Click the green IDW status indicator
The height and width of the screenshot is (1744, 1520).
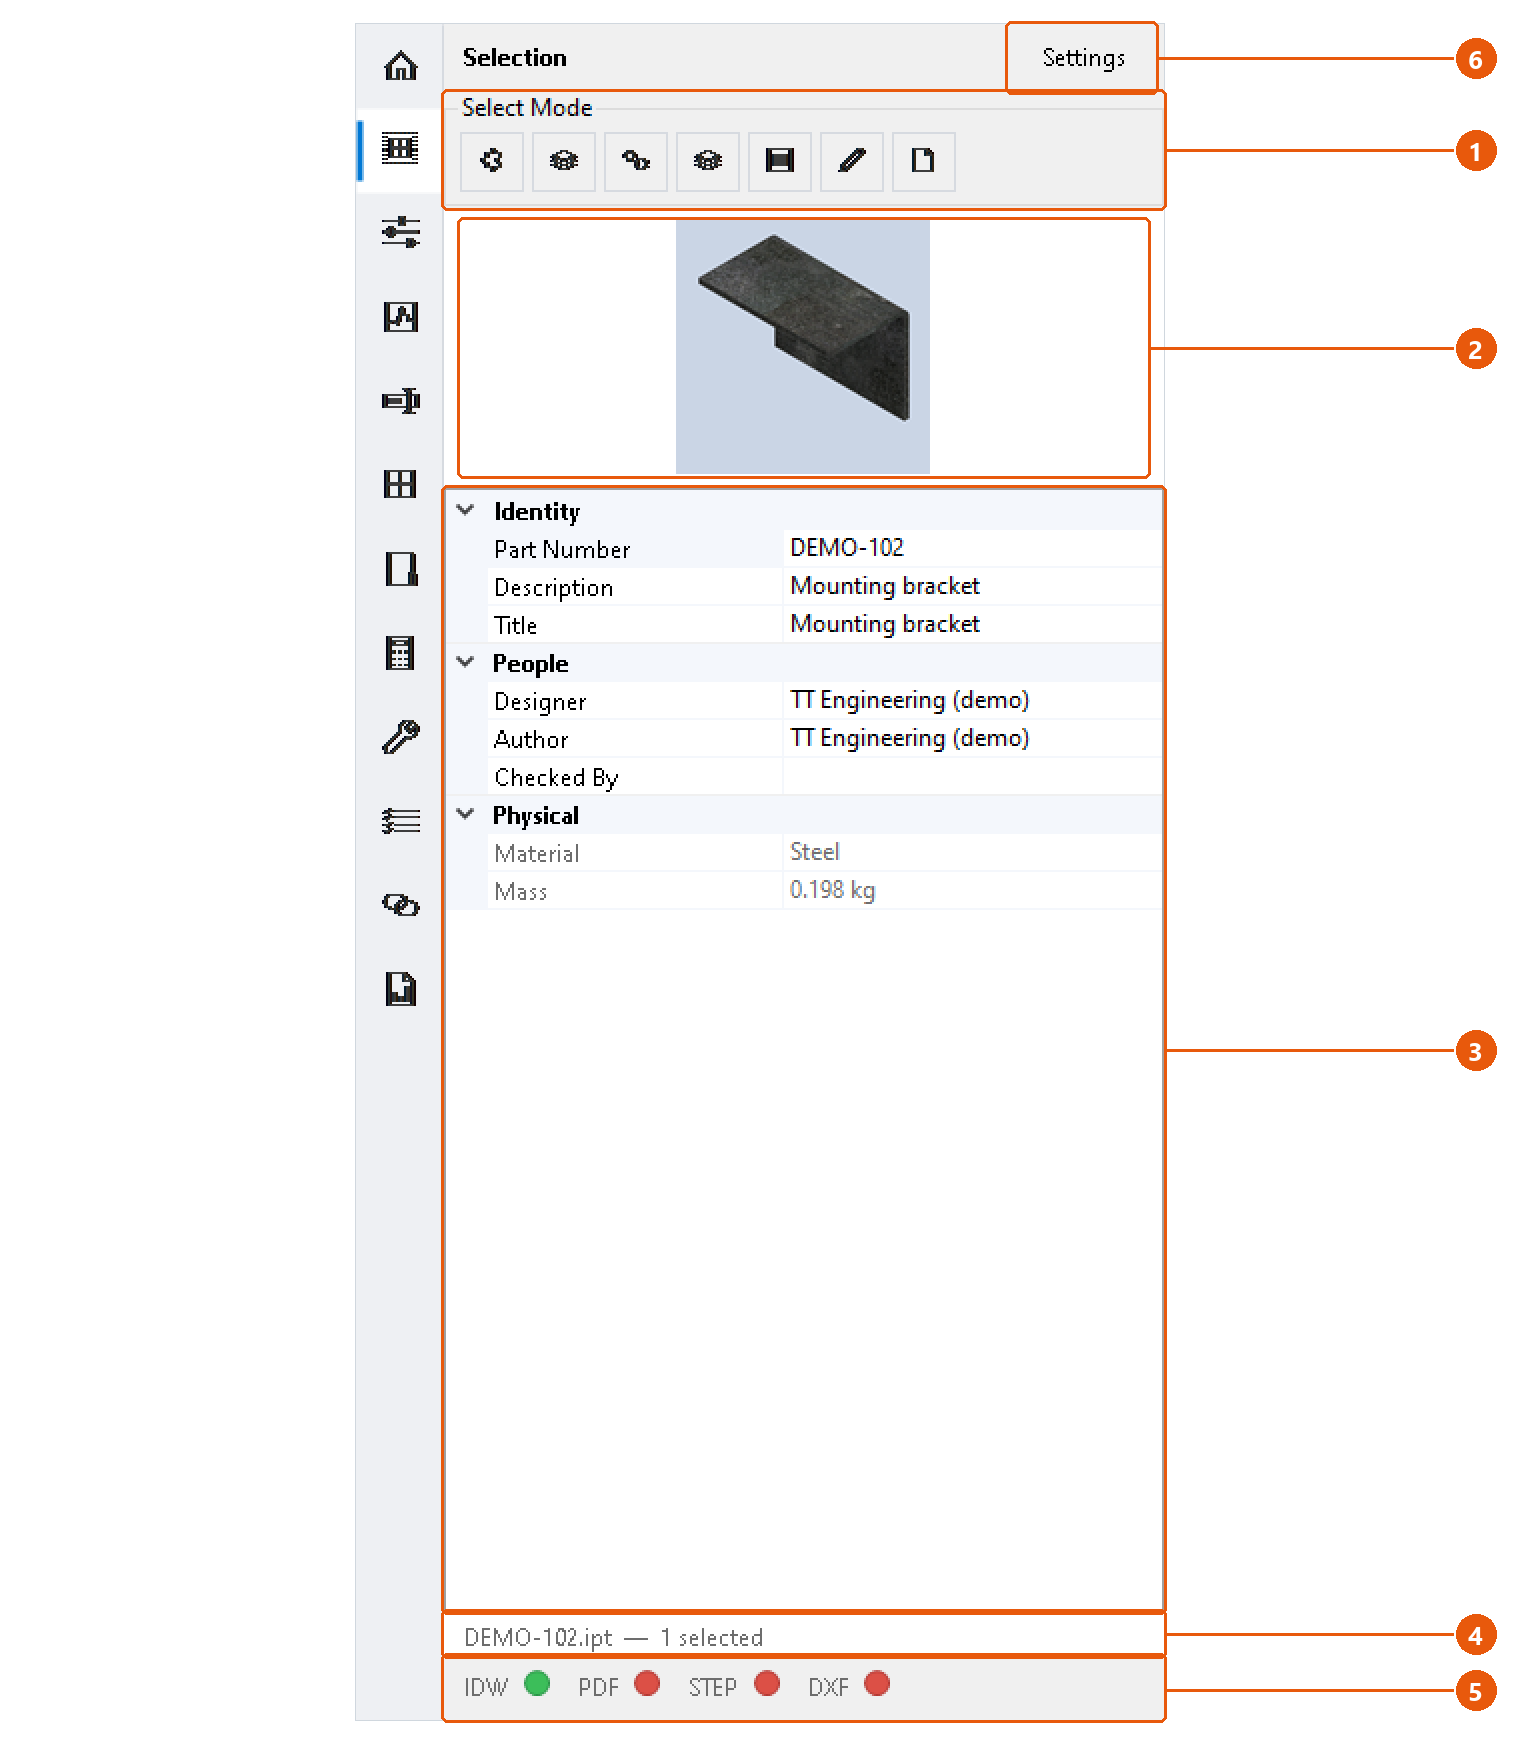[x=537, y=1684]
